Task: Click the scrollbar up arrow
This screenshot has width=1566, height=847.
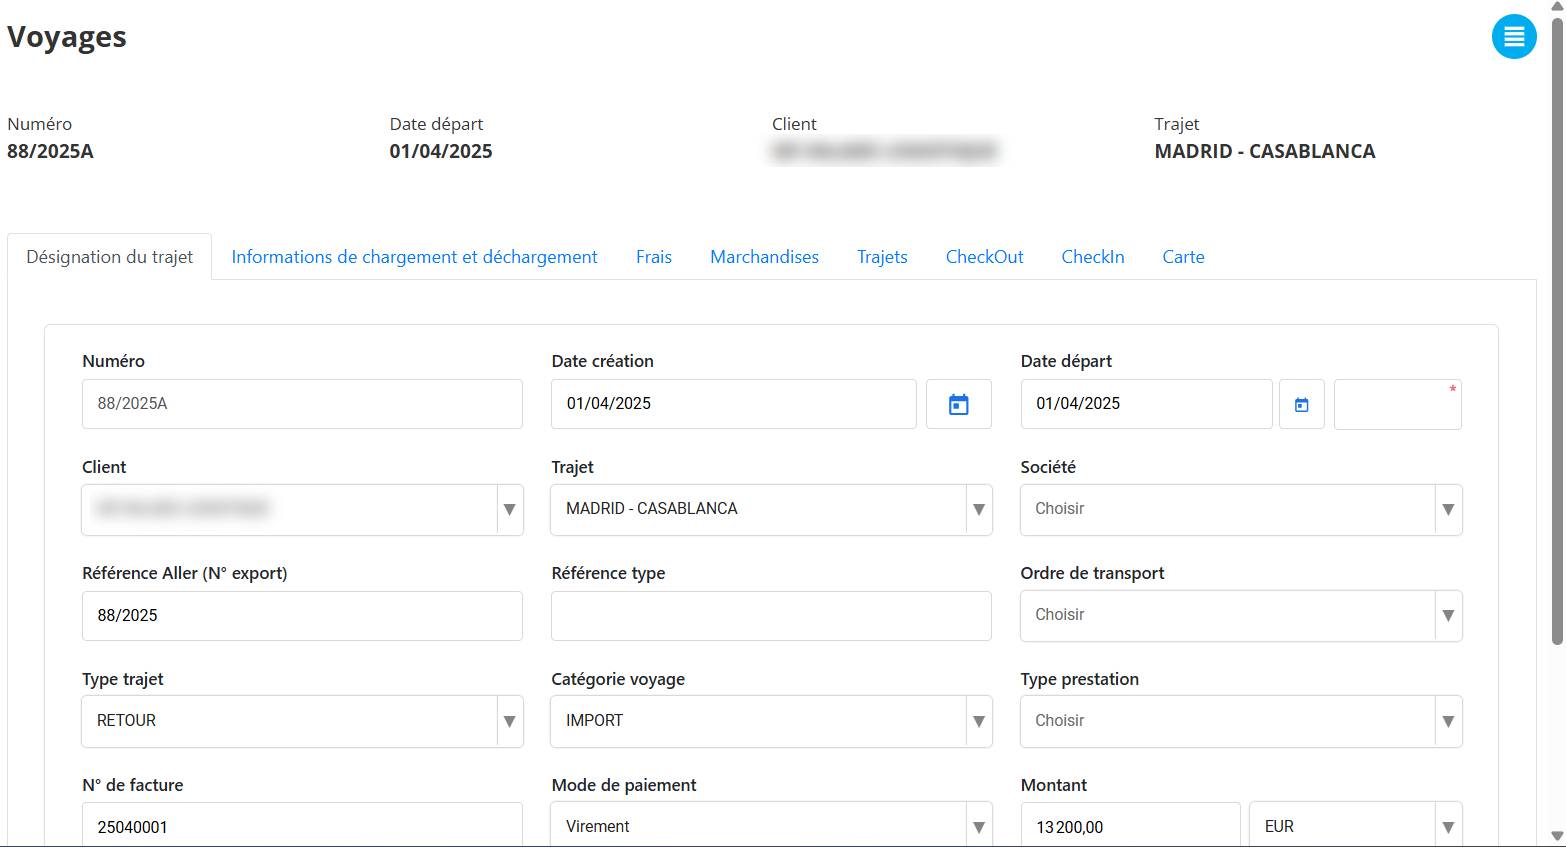Action: click(1557, 7)
